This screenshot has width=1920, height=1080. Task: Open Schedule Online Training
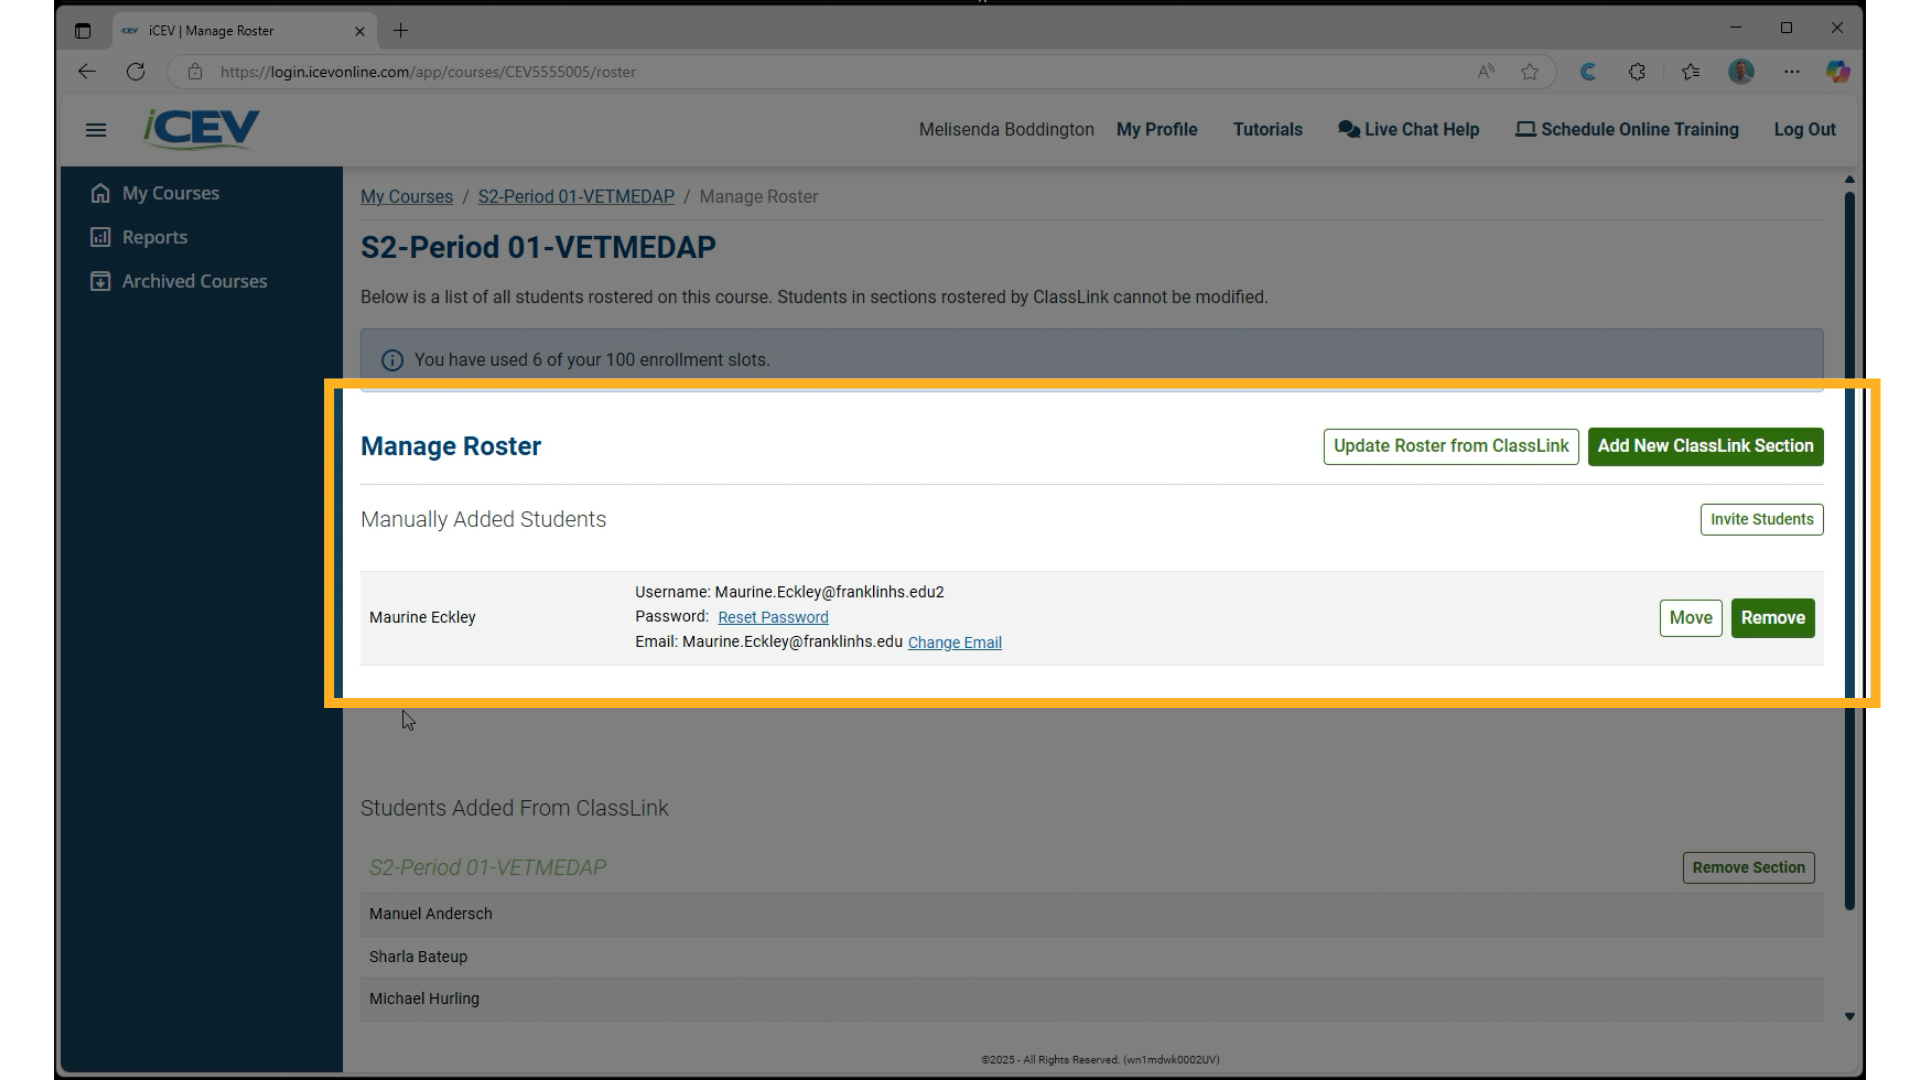[1625, 129]
